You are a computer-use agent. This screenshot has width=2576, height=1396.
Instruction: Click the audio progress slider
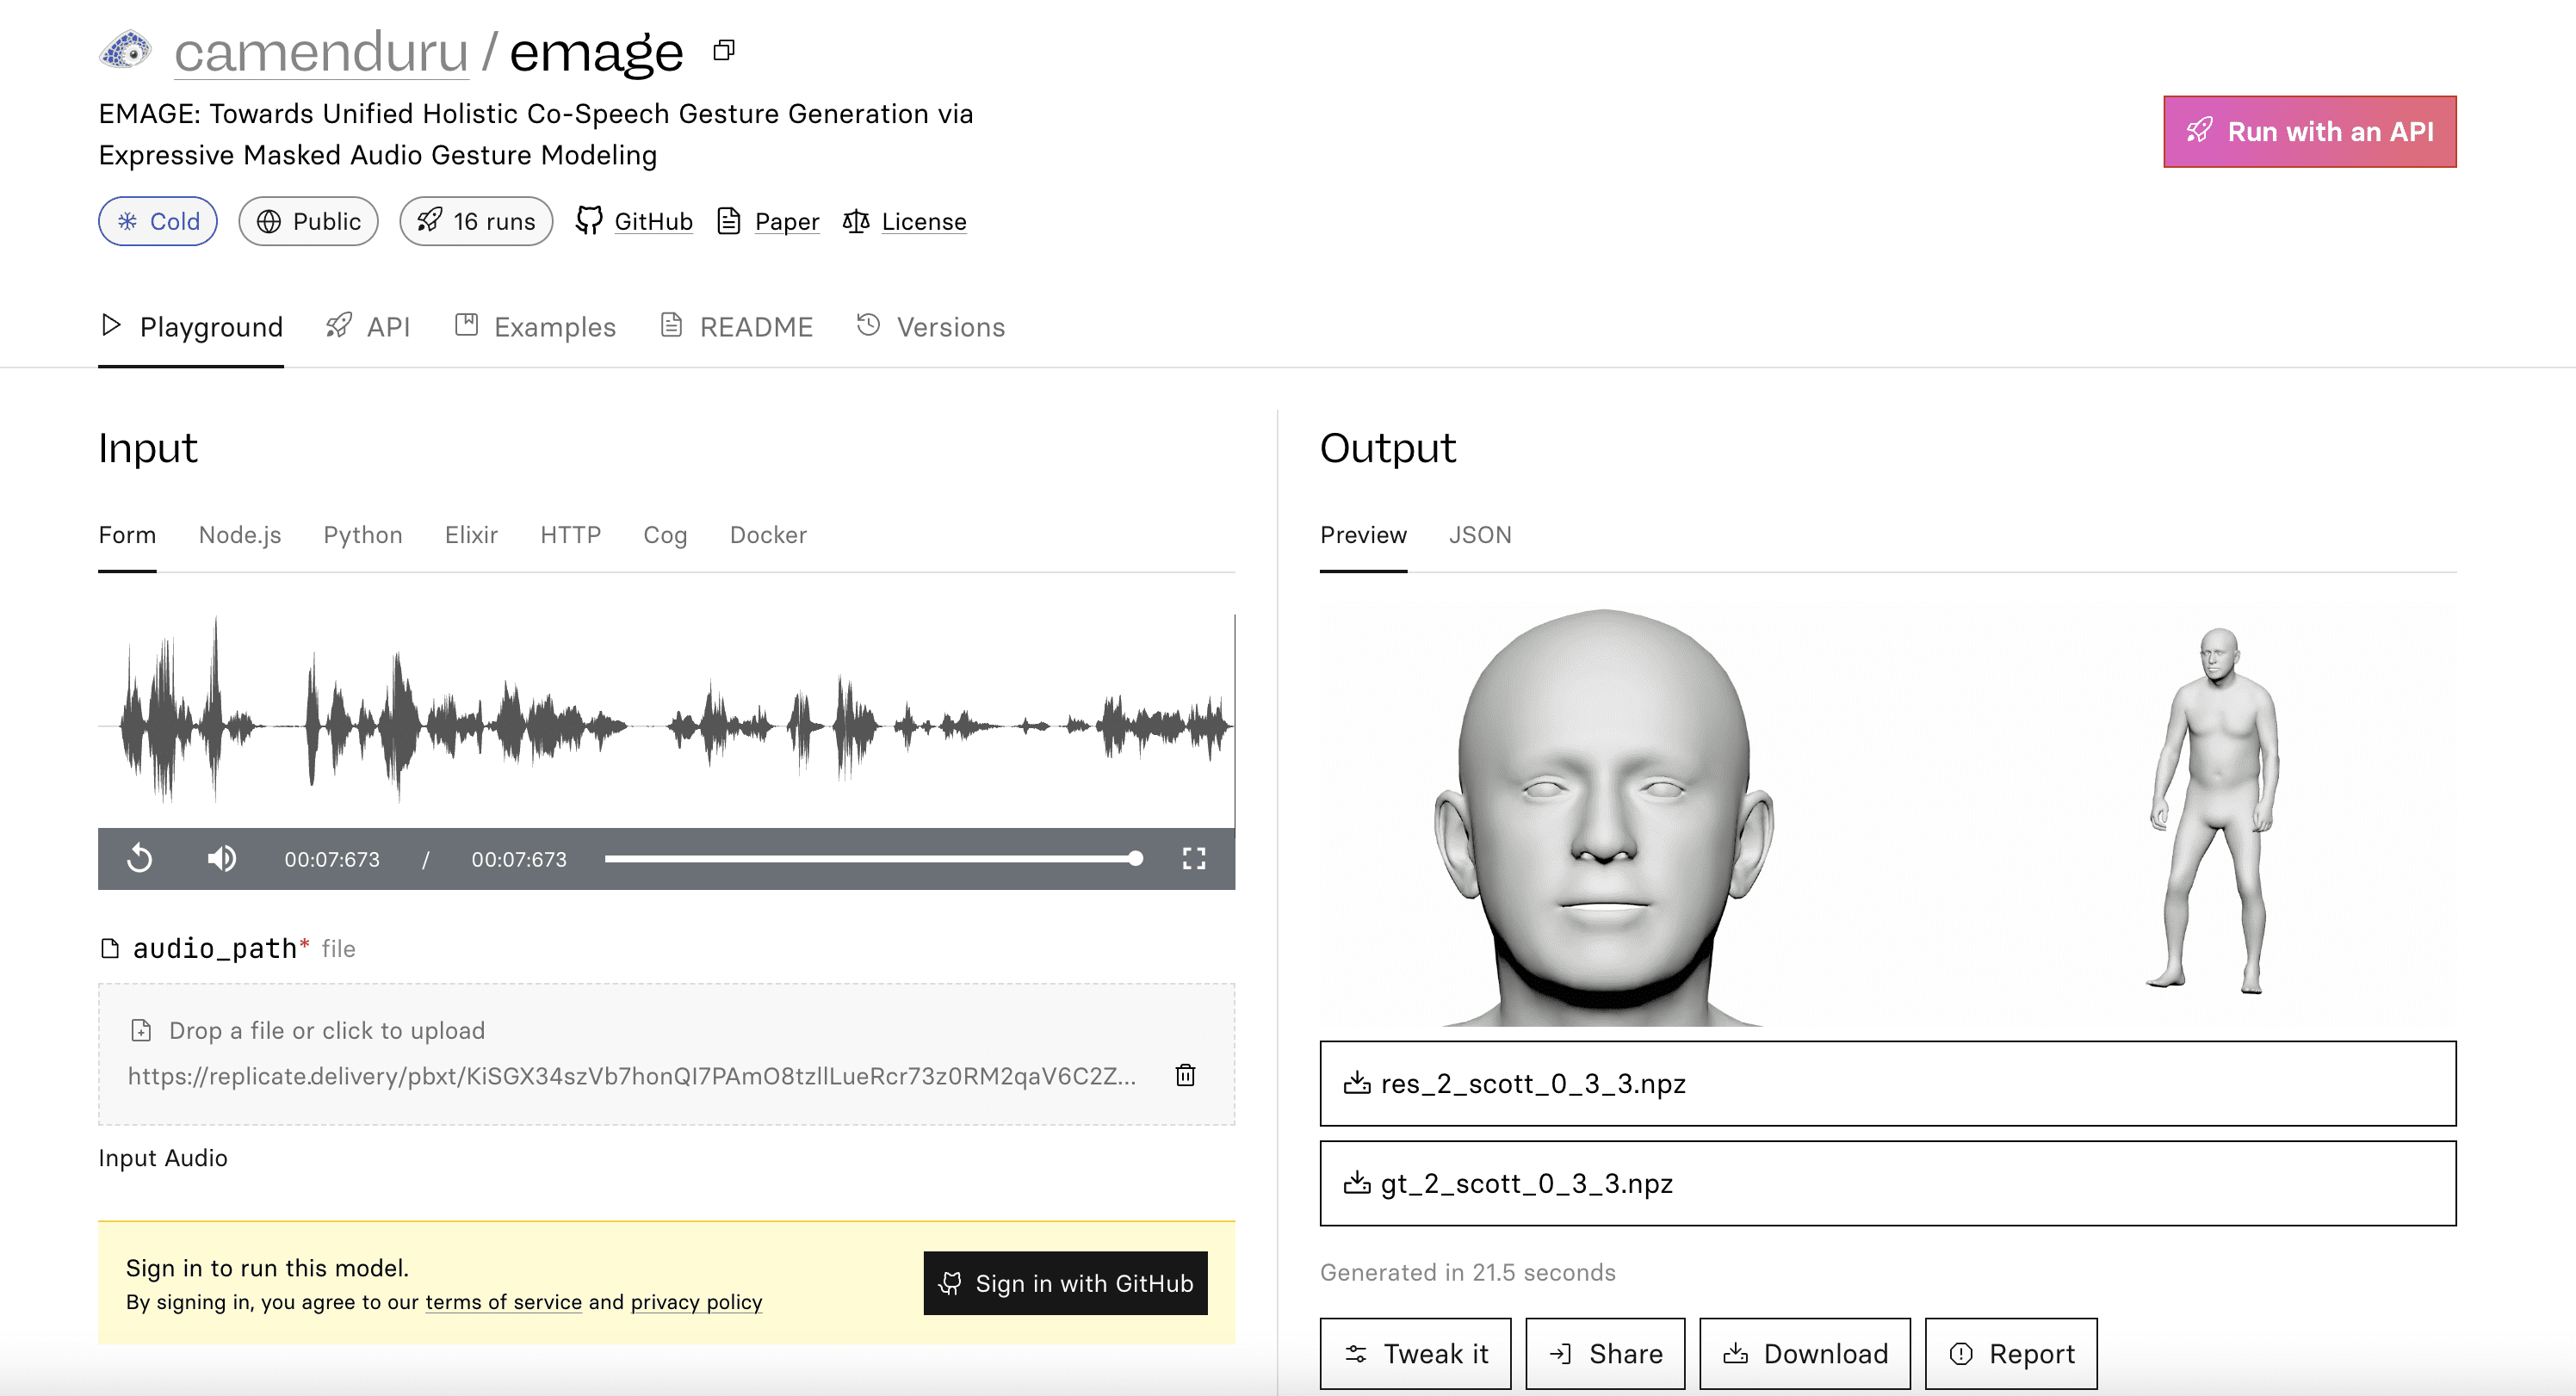coord(873,859)
